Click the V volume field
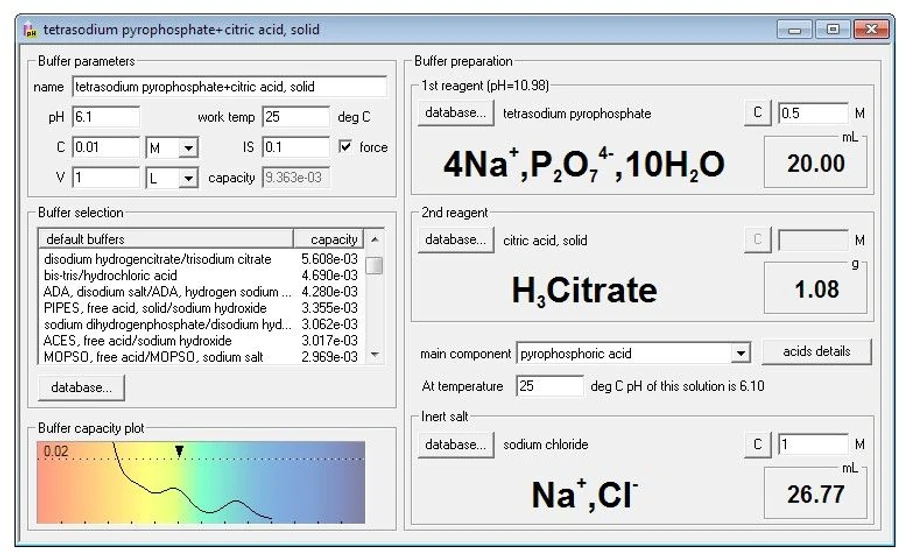The width and height of the screenshot is (909, 551). click(x=106, y=177)
